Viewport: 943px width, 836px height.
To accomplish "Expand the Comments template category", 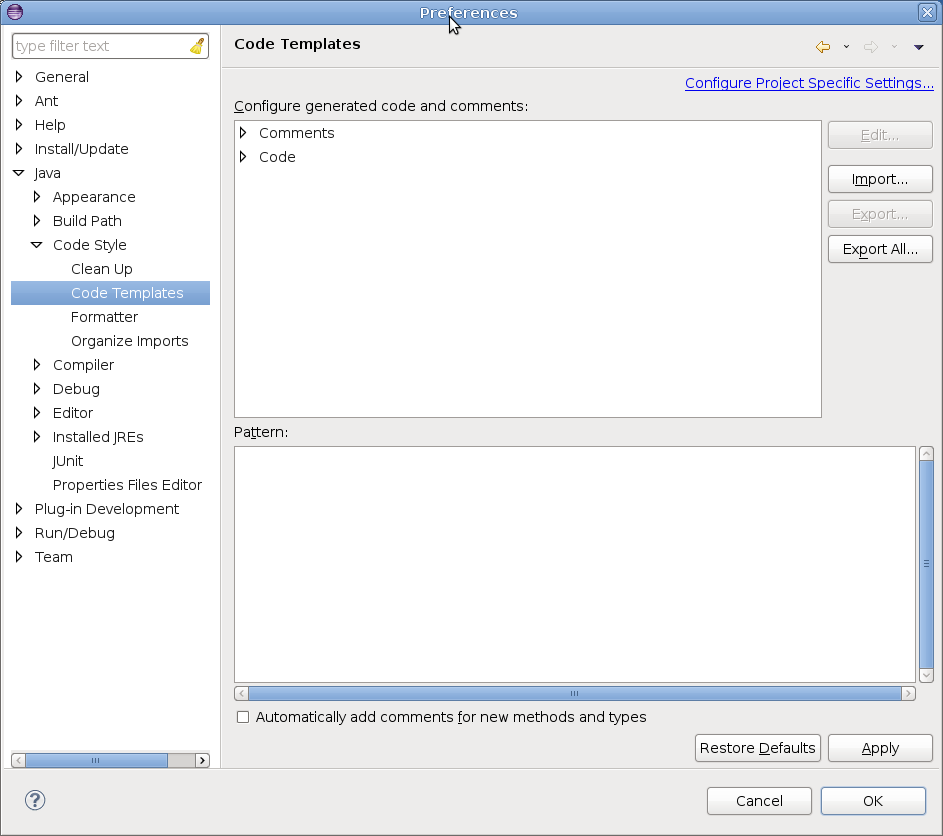I will [243, 133].
